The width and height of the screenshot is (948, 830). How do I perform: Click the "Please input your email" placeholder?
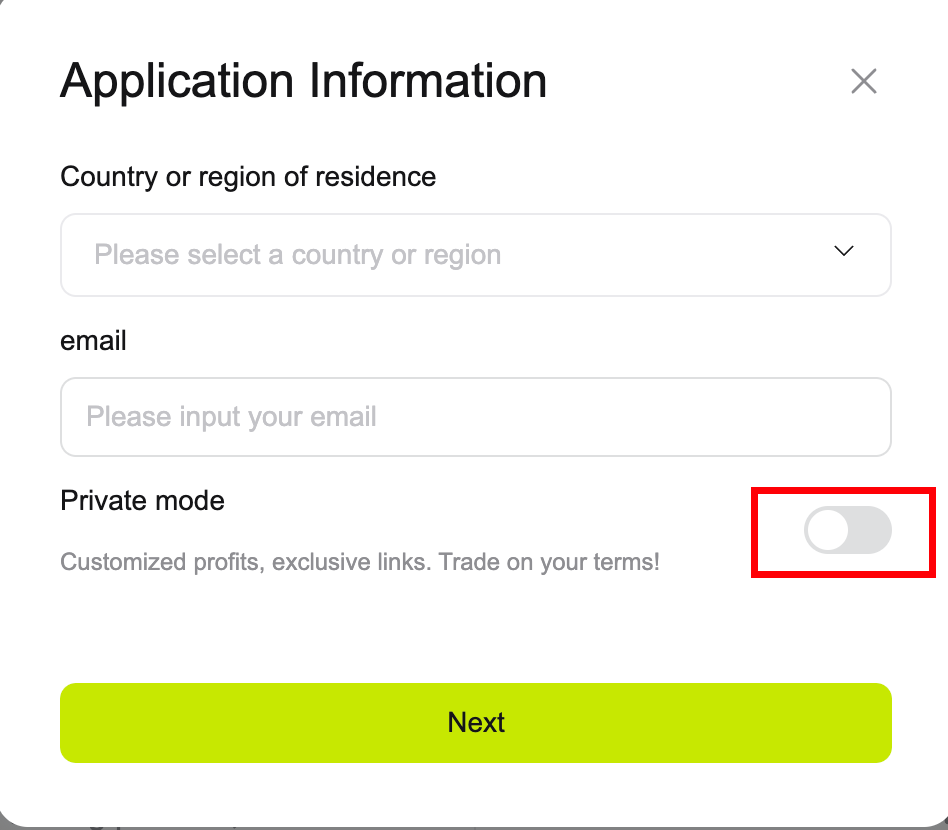[231, 416]
